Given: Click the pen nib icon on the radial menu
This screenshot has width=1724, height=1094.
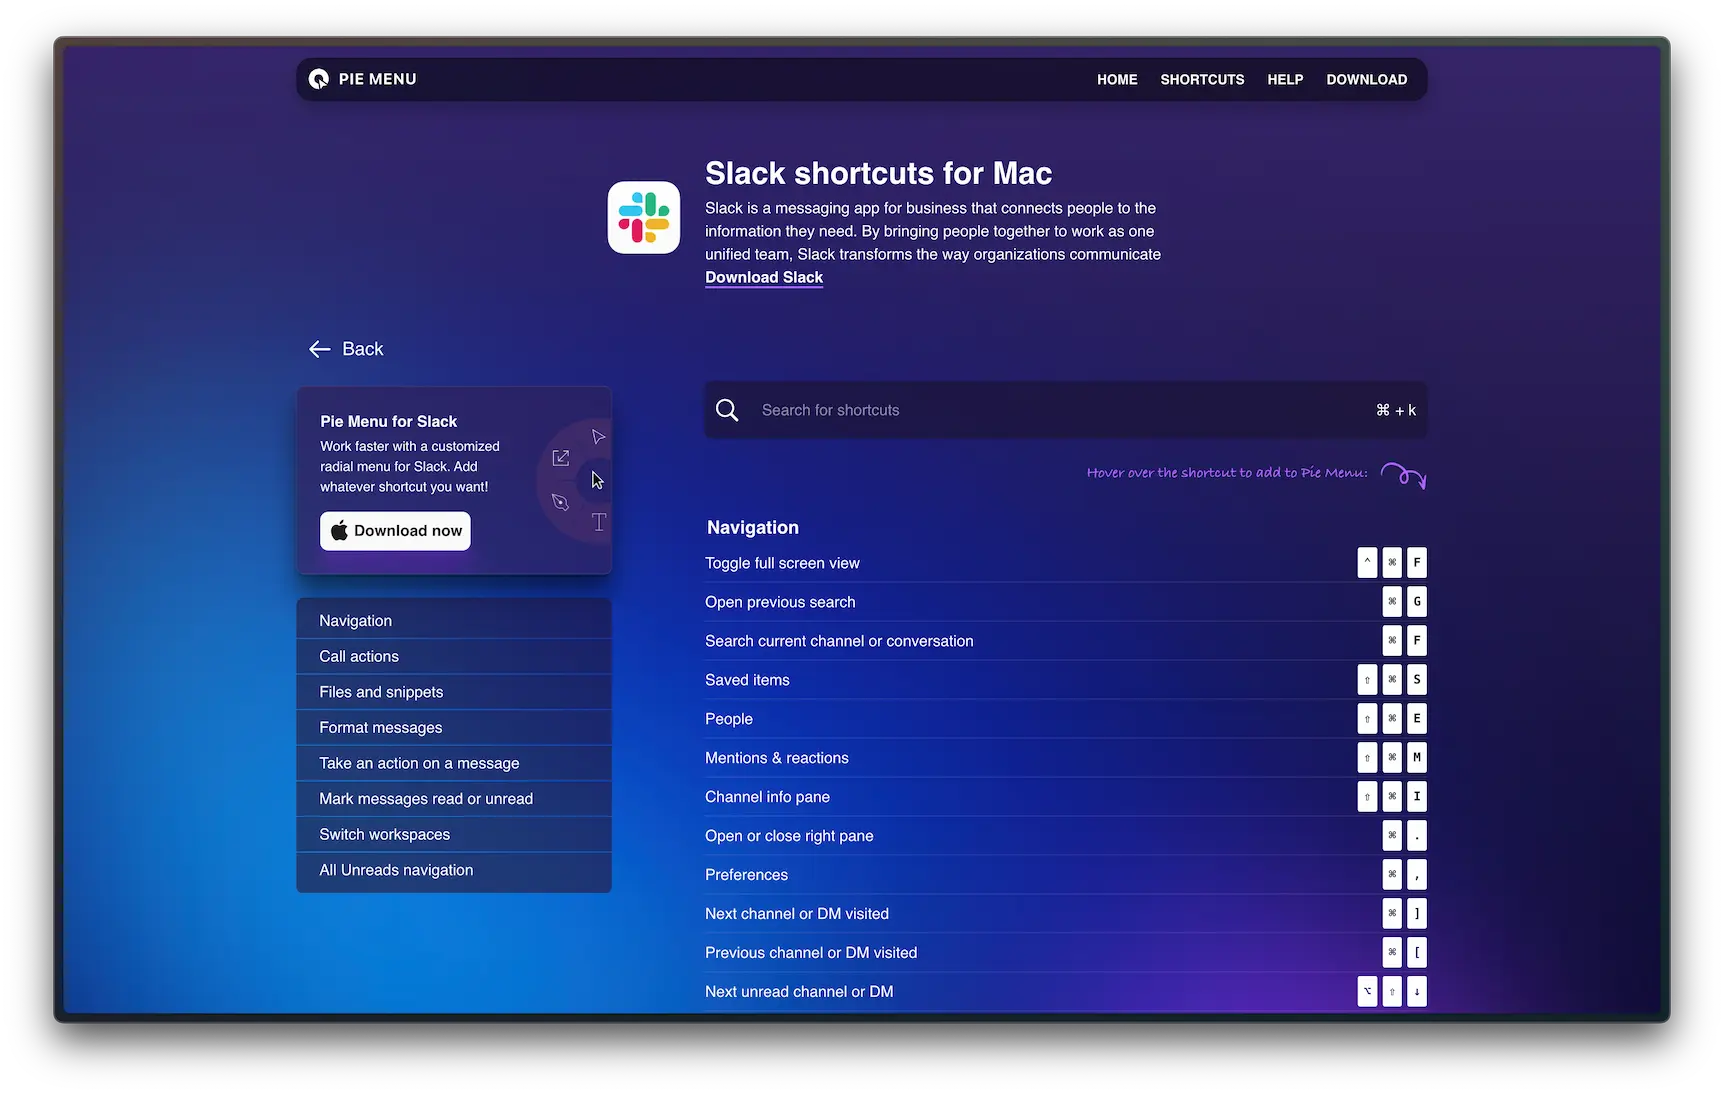Looking at the screenshot, I should pos(560,503).
